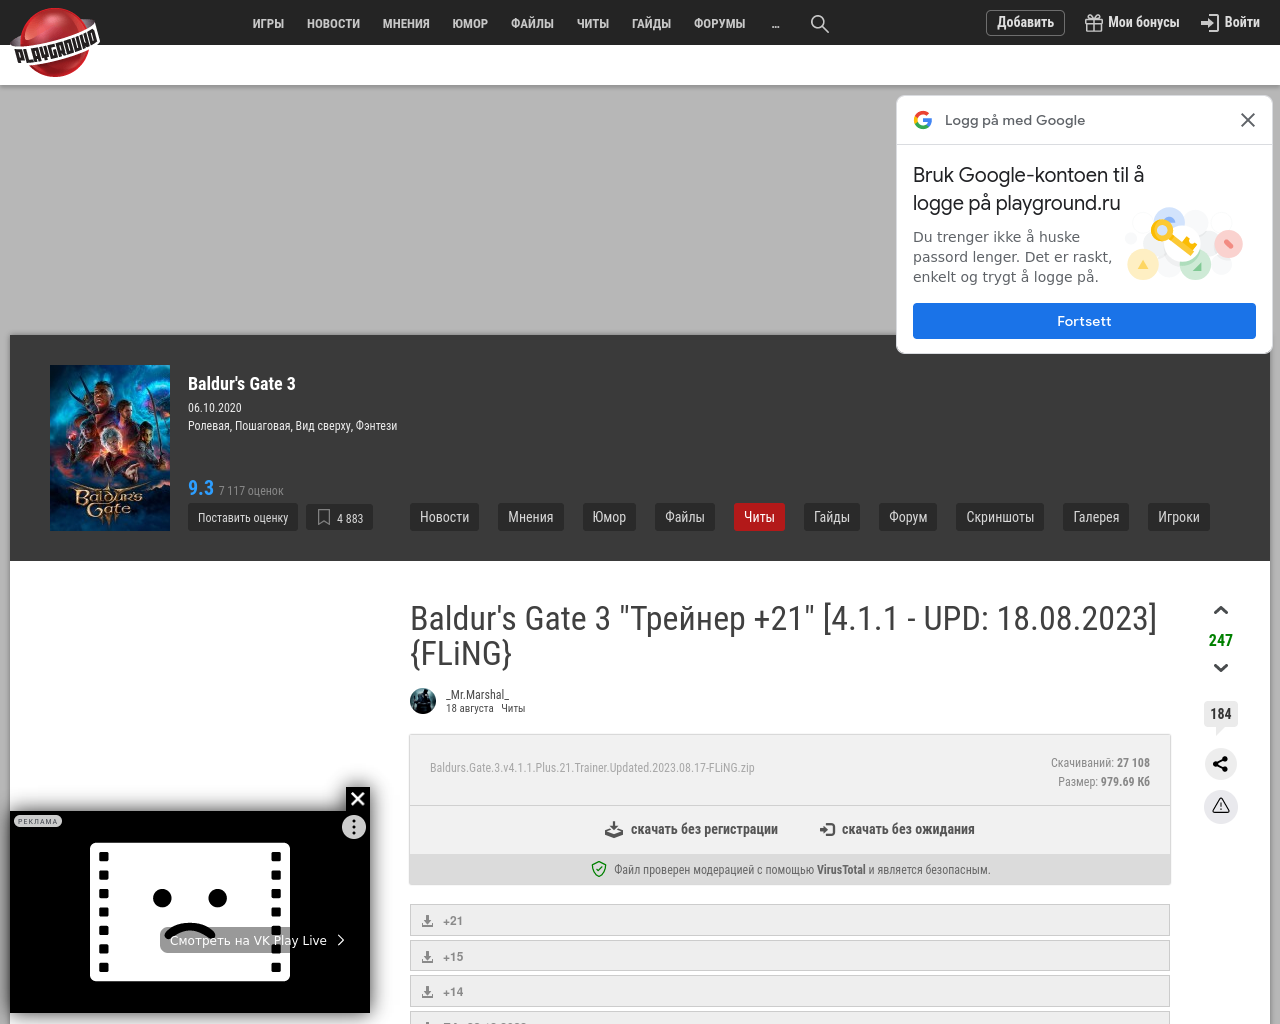Click the Ролевая genre text
The image size is (1280, 1024).
209,426
